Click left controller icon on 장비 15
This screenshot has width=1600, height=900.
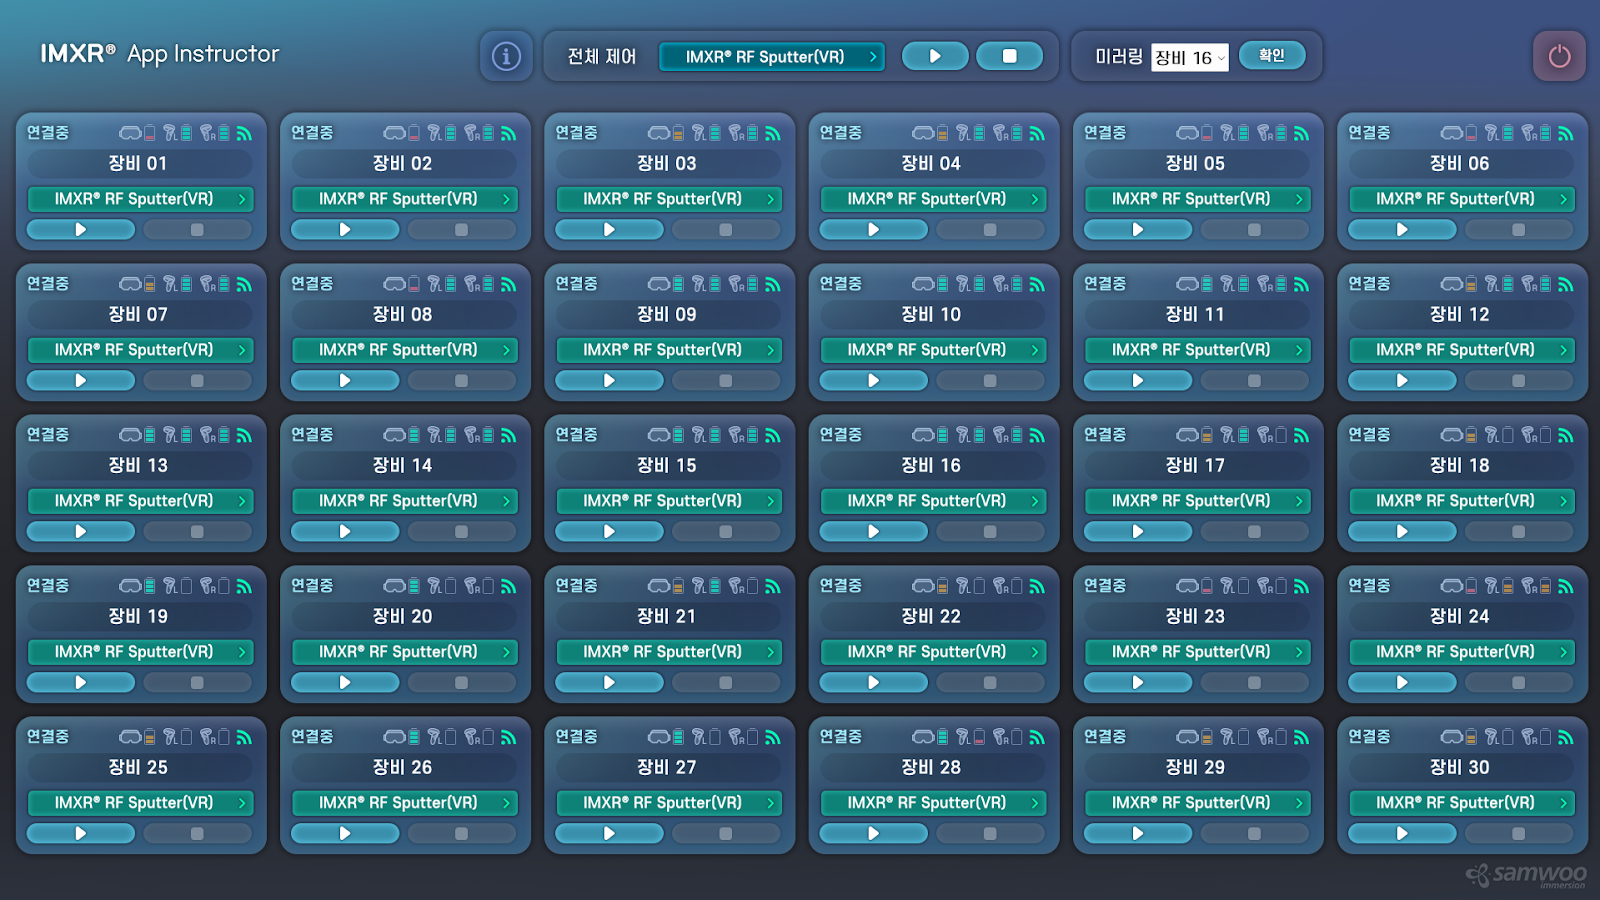click(700, 435)
